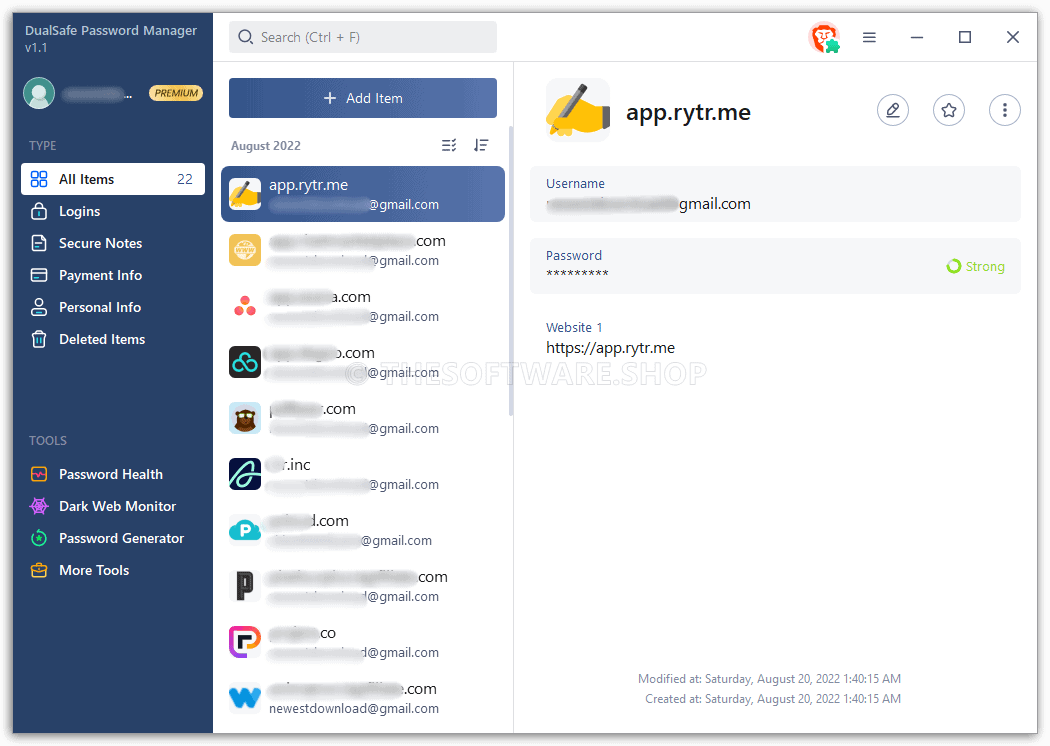Select the app.rytr.me list entry

point(362,194)
